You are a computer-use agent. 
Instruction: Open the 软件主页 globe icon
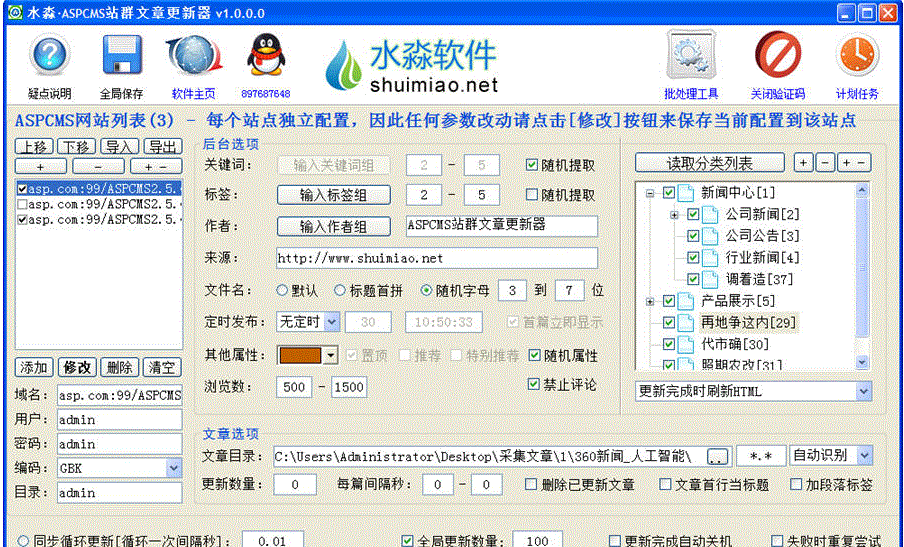pyautogui.click(x=194, y=56)
